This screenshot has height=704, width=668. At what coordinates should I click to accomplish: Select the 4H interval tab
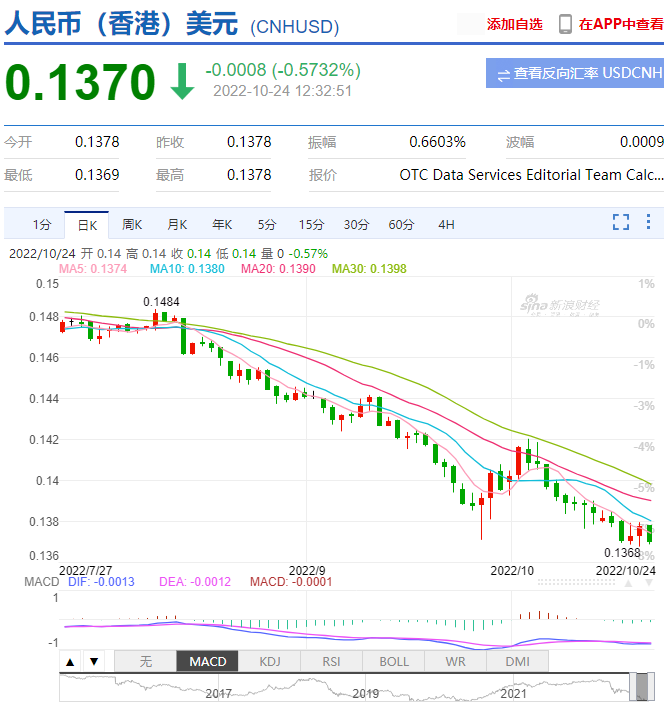click(x=446, y=225)
